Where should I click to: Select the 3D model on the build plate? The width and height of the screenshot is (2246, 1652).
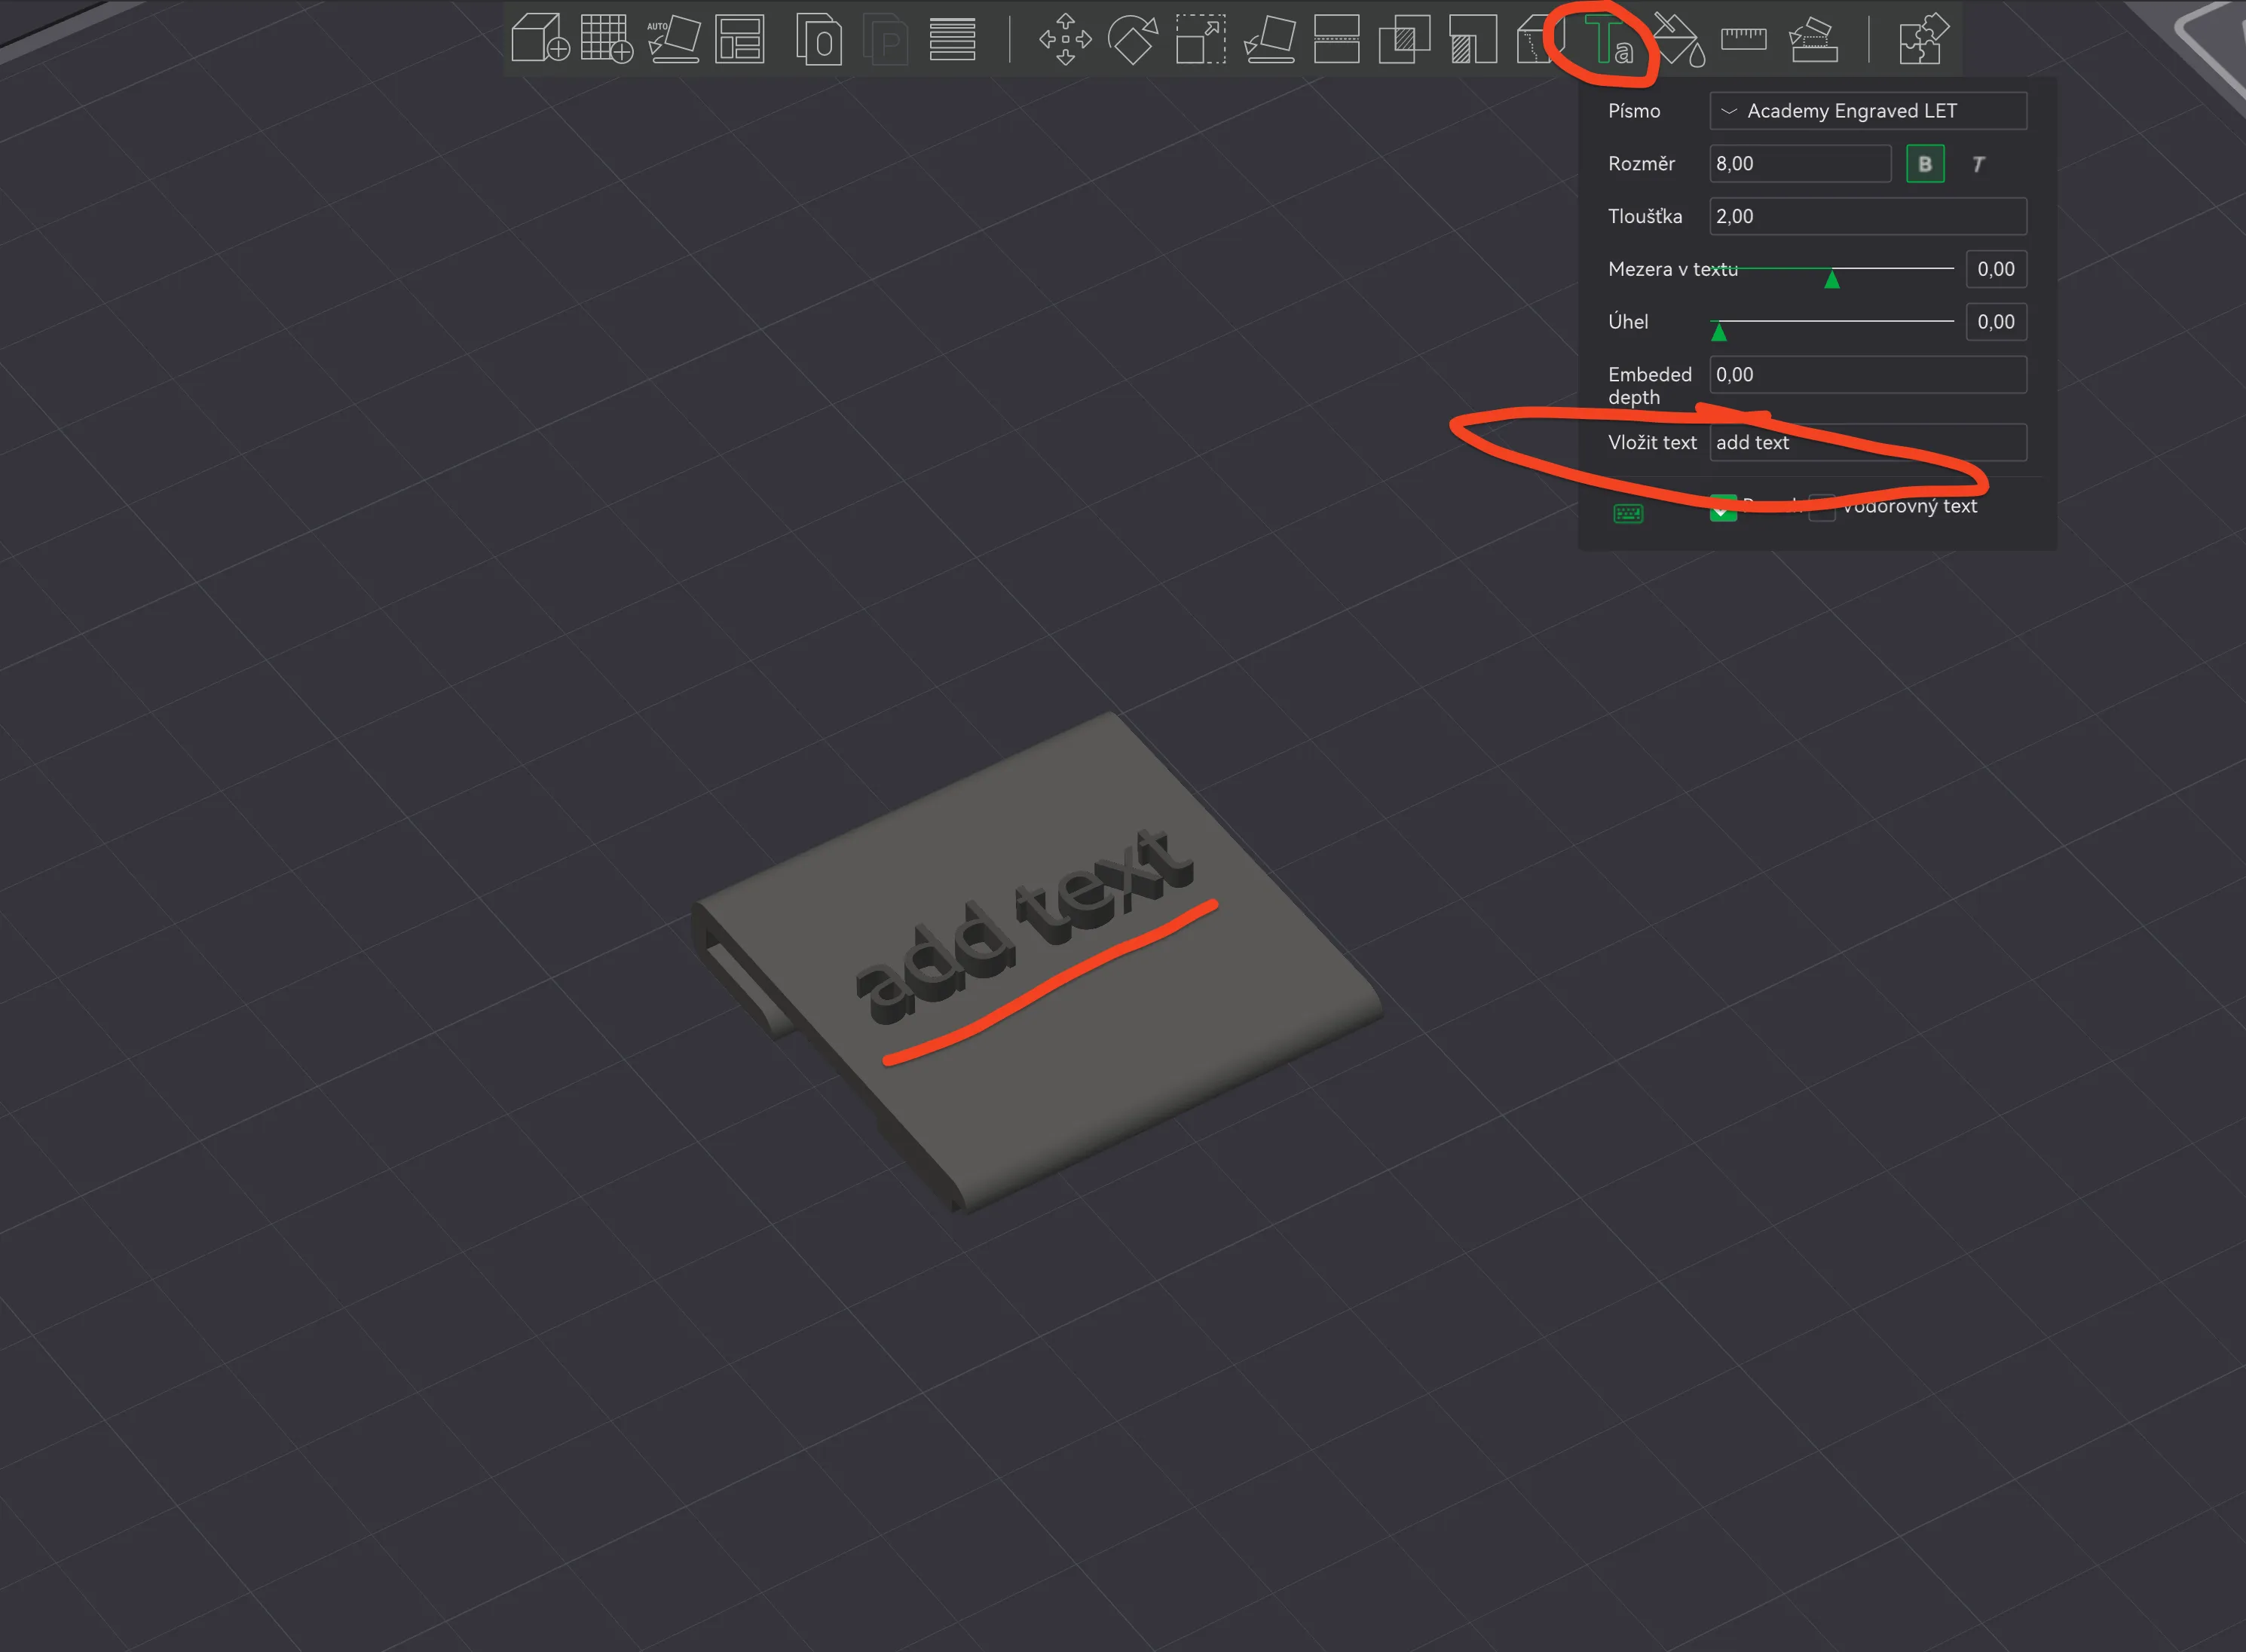pos(1037,962)
